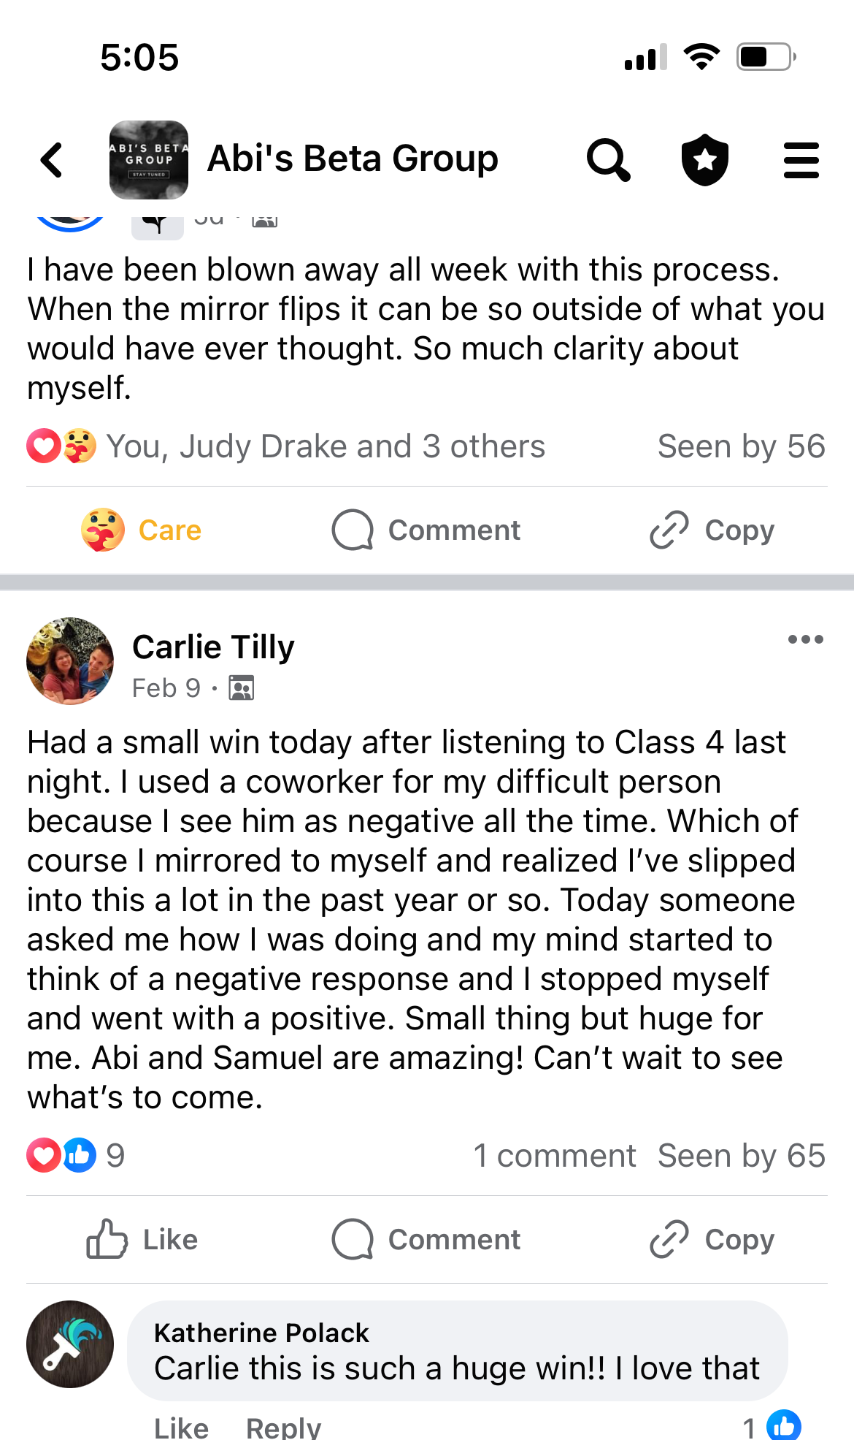Copy link of Carlie Tilly's post
This screenshot has height=1440, width=854.
712,1240
